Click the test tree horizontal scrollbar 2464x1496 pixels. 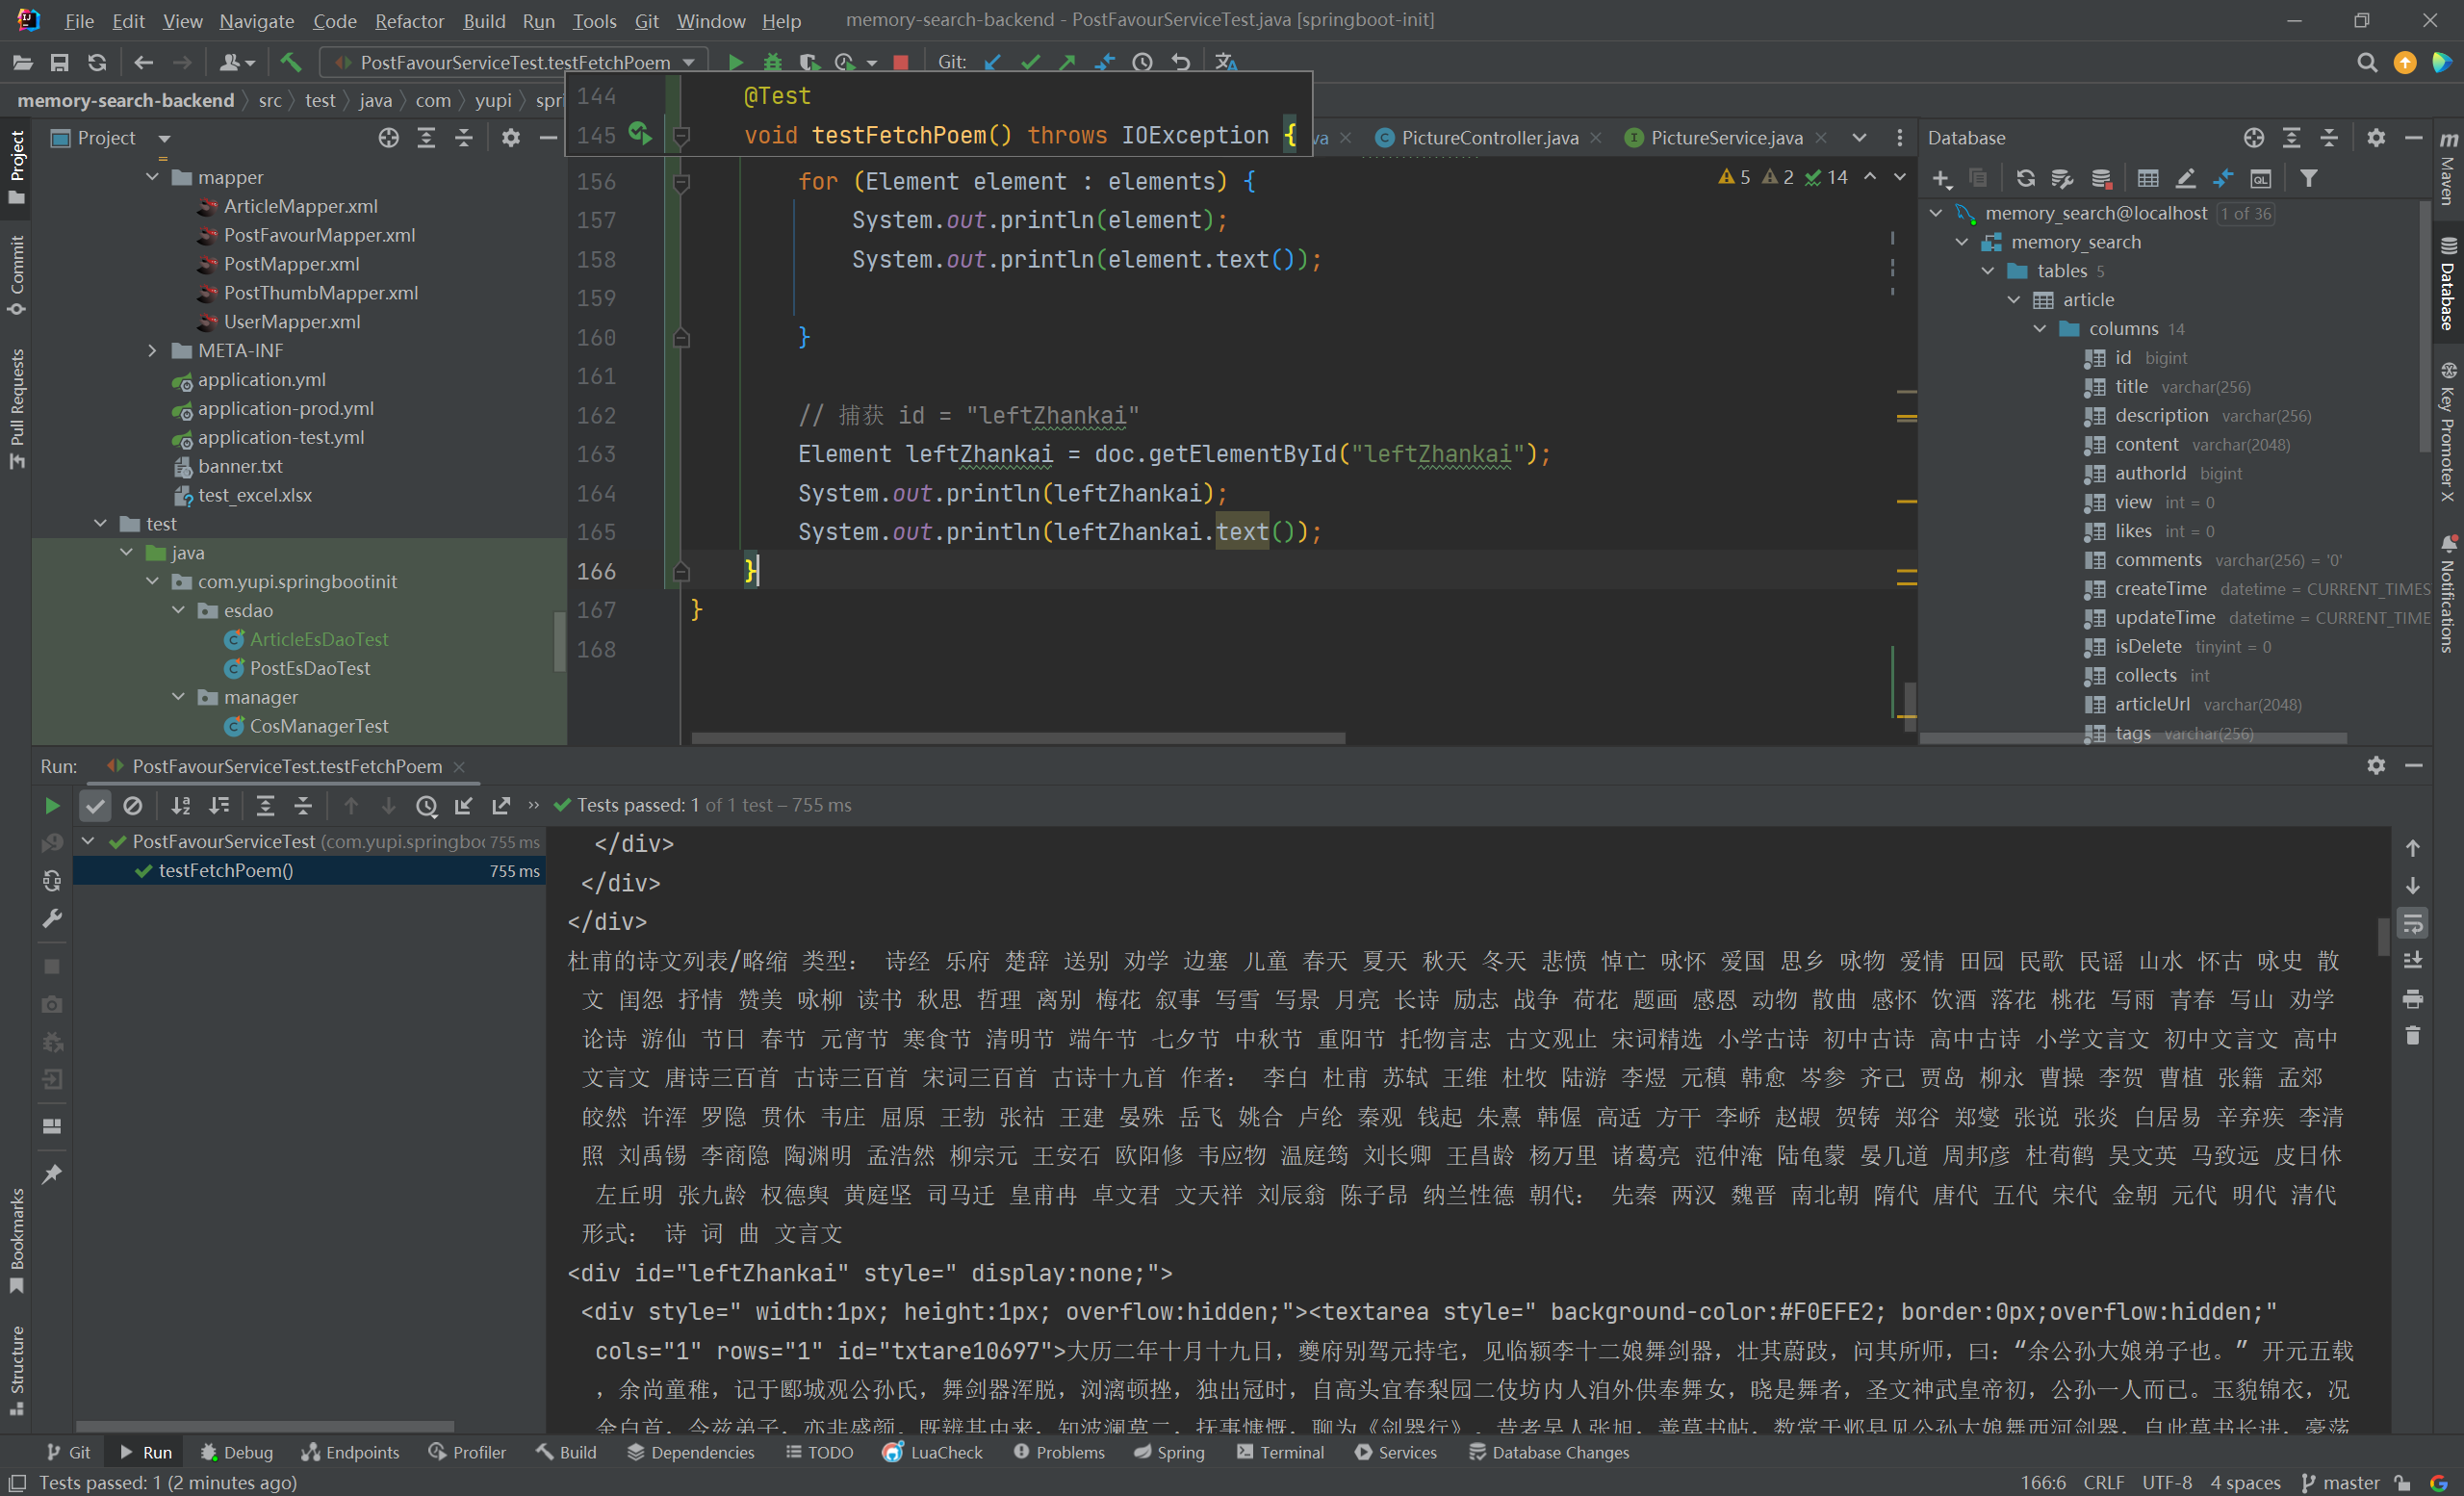point(265,1427)
